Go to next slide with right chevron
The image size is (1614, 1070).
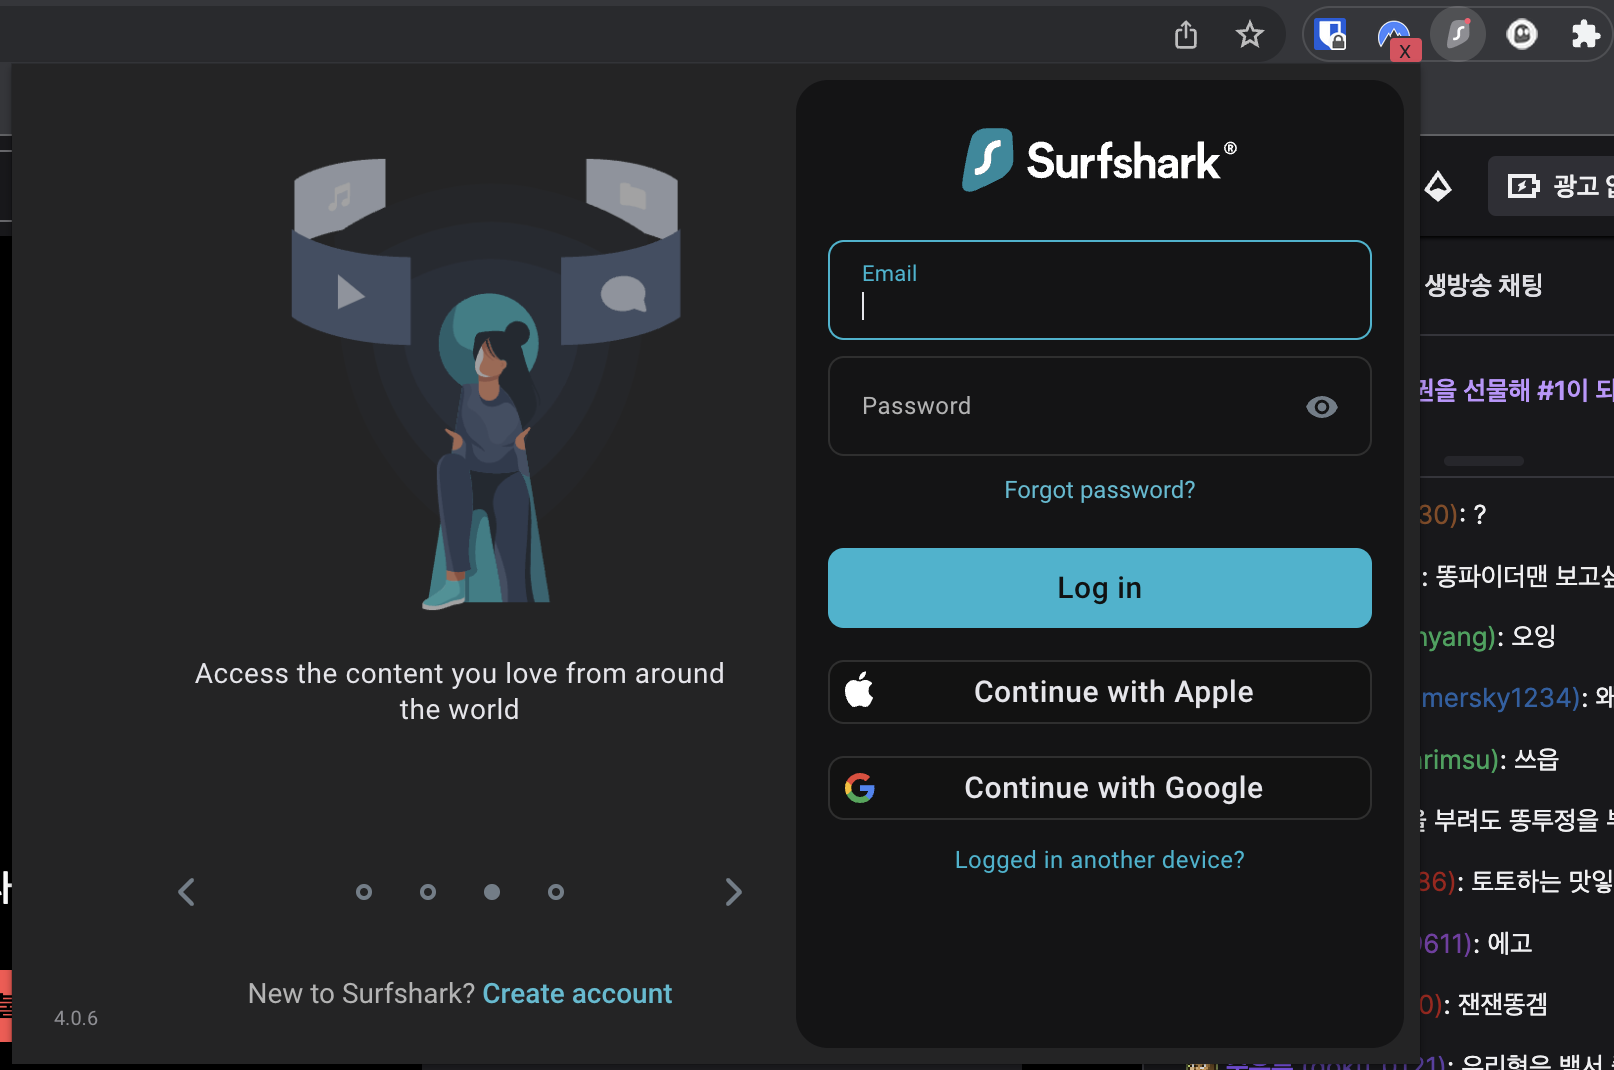point(733,892)
